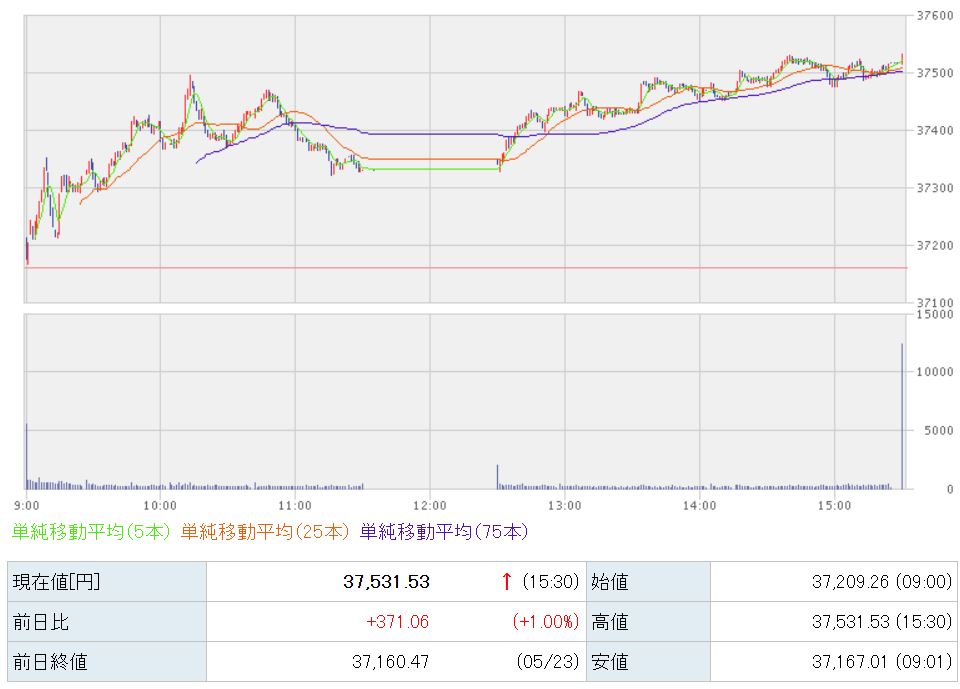The image size is (960, 689).
Task: Click the current price value 37,531.53
Action: [x=386, y=581]
